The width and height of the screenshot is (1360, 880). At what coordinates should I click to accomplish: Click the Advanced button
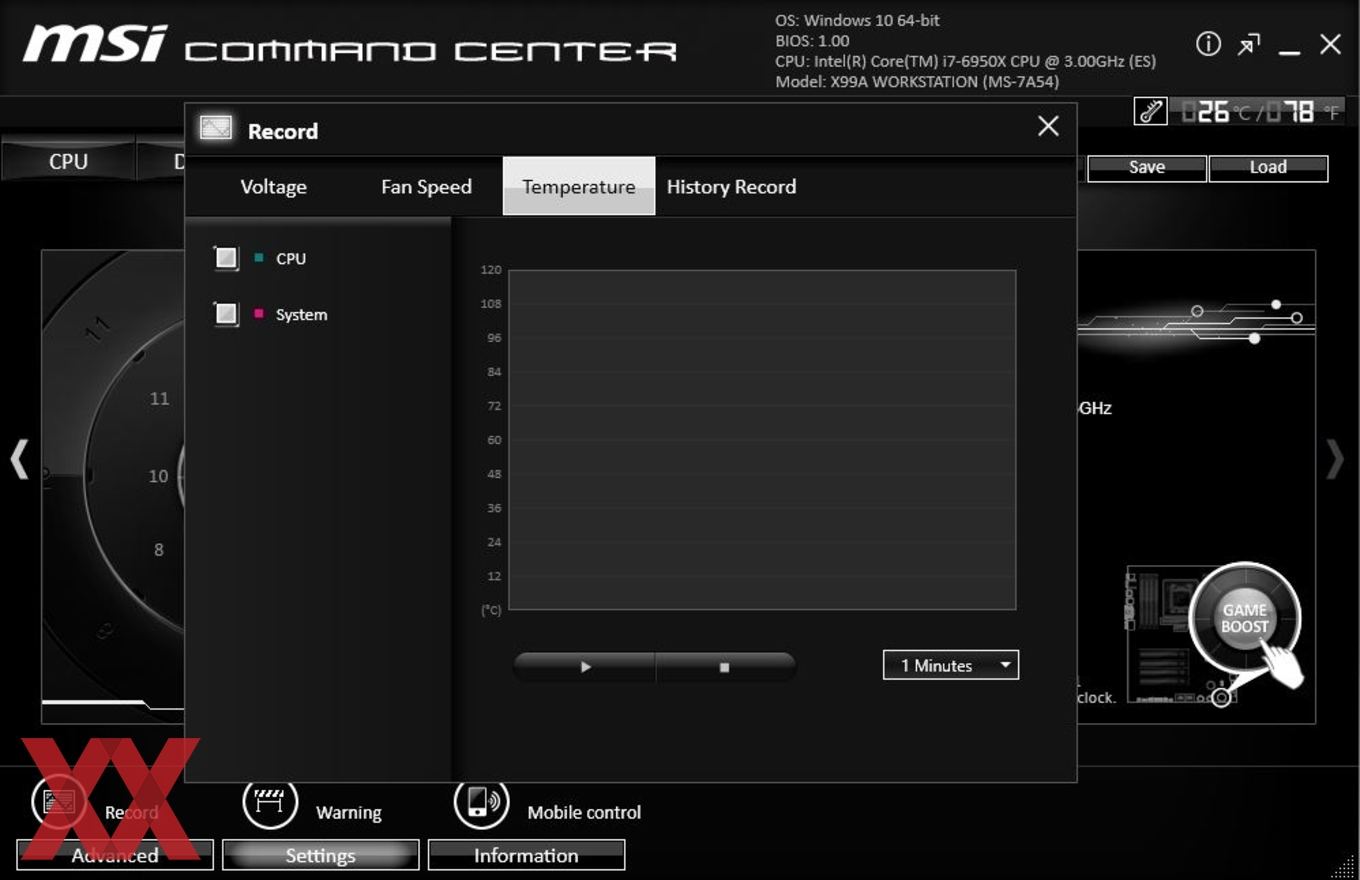pos(115,855)
